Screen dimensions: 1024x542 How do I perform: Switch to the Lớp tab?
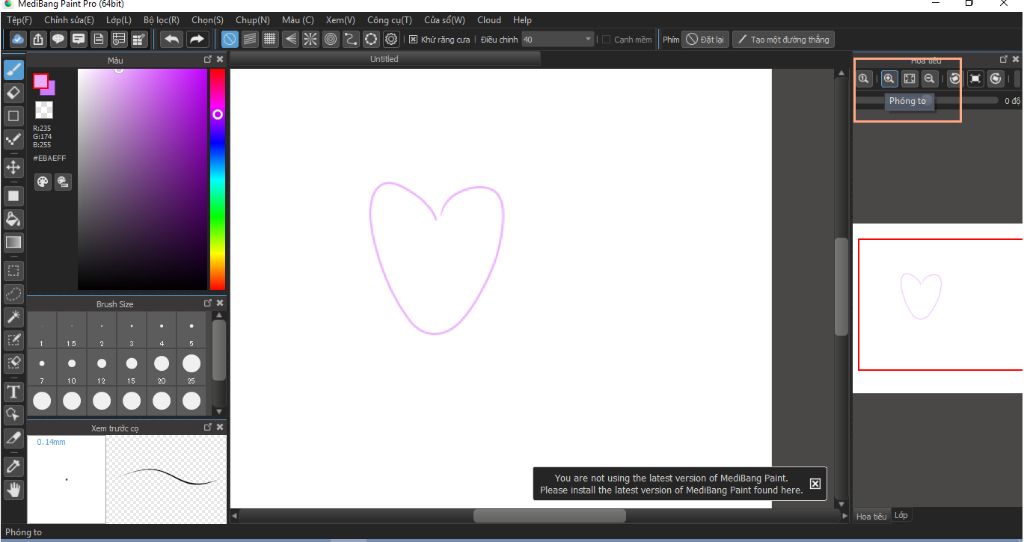click(x=901, y=515)
